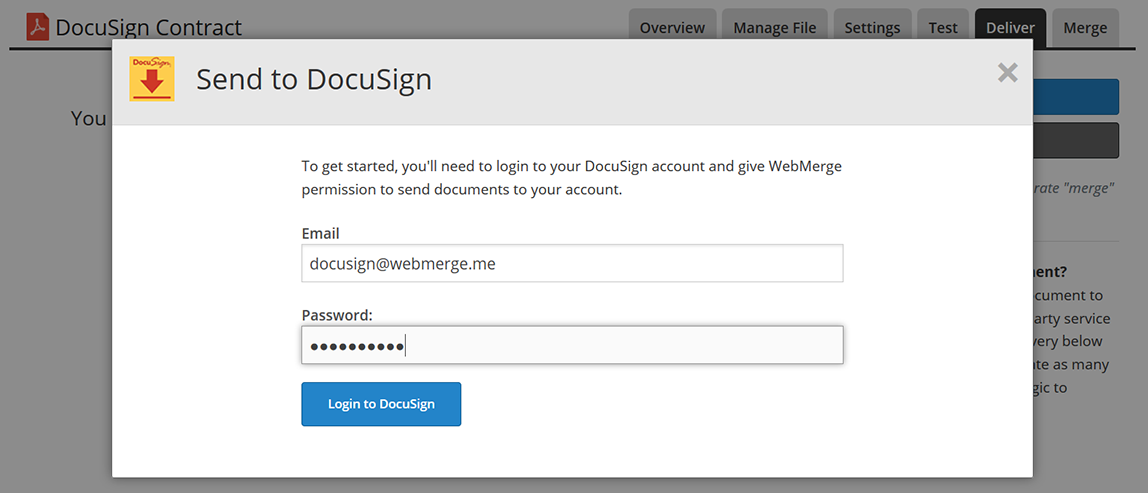Switch to the Overview tab
The width and height of the screenshot is (1148, 493).
tap(672, 29)
